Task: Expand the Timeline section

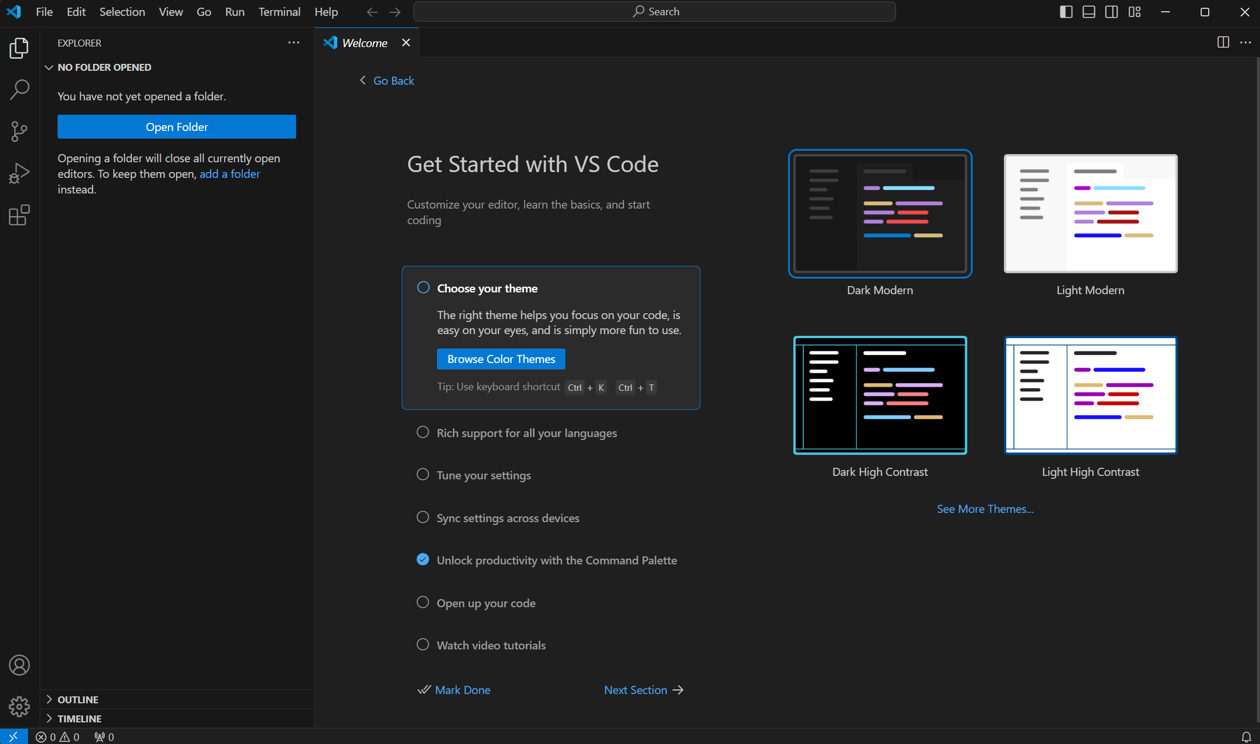Action: pos(79,719)
